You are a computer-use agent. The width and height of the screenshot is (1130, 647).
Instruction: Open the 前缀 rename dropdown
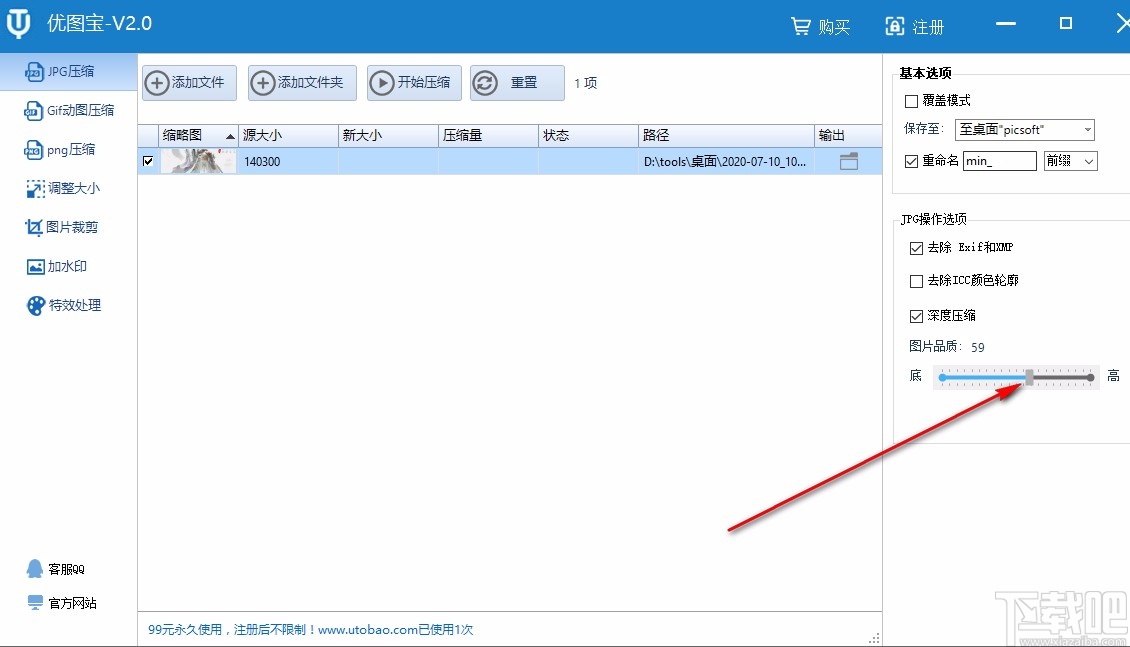pos(1070,160)
